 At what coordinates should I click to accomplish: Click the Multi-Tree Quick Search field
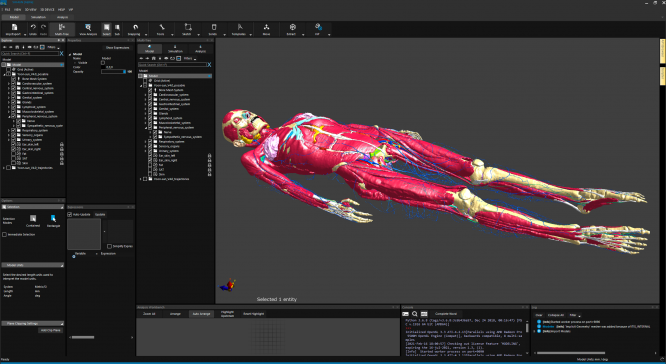[172, 65]
